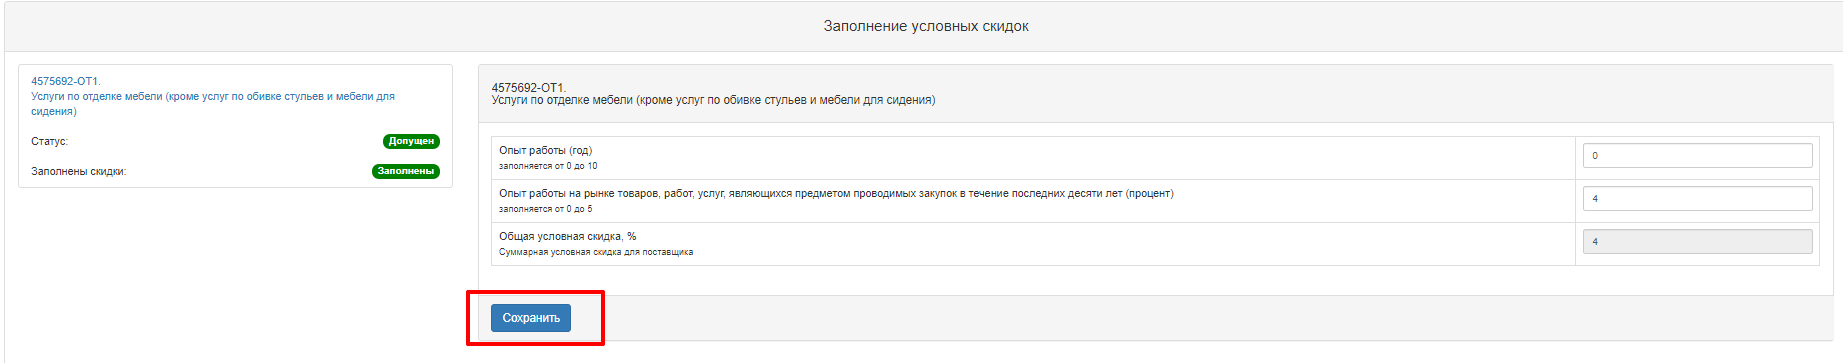Click the right panel service description subtitle
The width and height of the screenshot is (1843, 363).
(714, 100)
